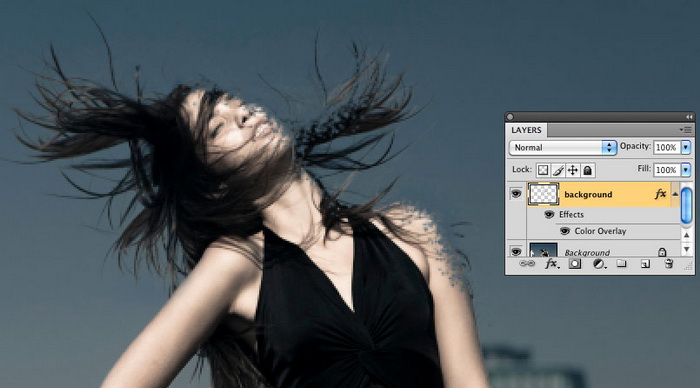
Task: Select the photo thumbnail of Background layer
Action: (543, 250)
